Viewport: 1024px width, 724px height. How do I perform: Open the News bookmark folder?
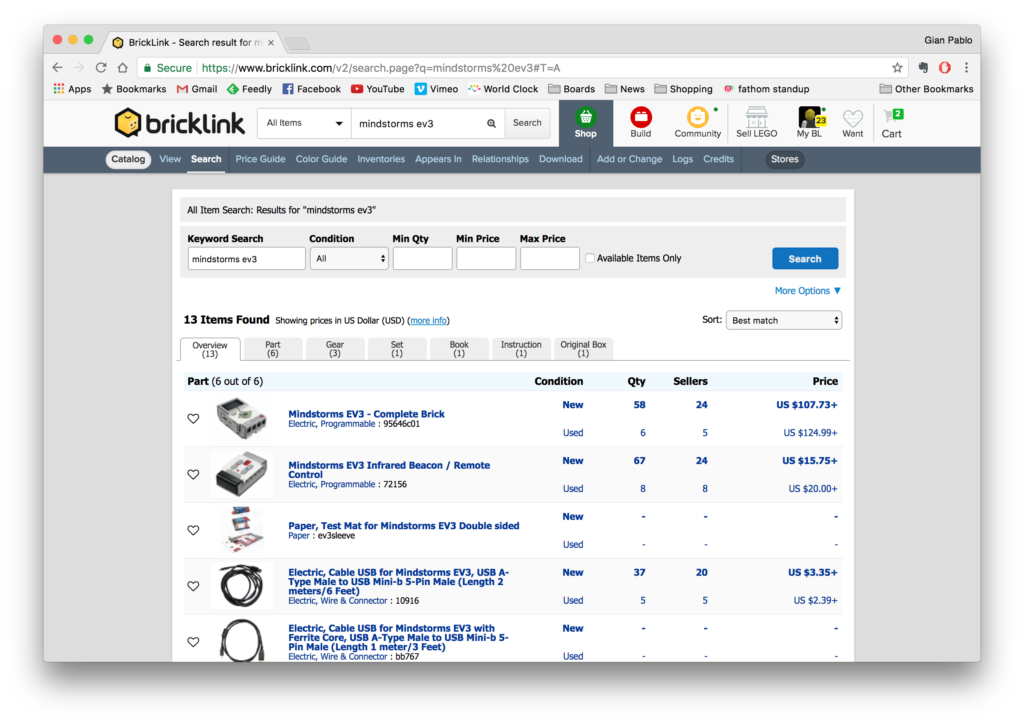(625, 89)
